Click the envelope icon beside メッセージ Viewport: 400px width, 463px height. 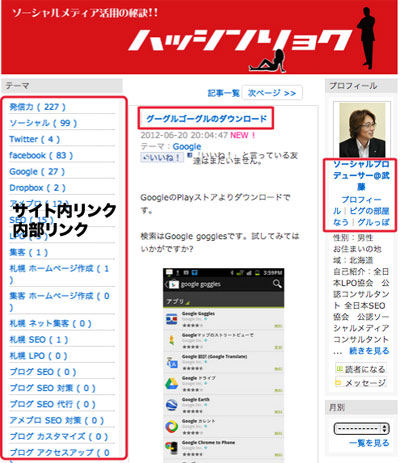[338, 383]
